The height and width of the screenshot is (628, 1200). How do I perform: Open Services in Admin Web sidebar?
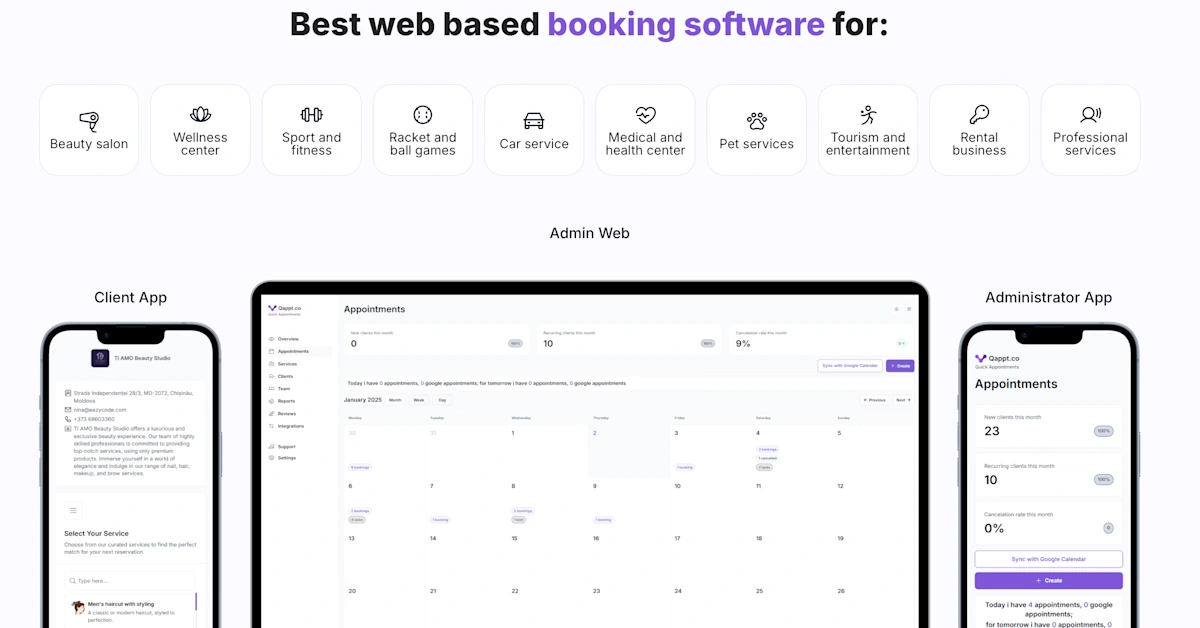pyautogui.click(x=283, y=364)
